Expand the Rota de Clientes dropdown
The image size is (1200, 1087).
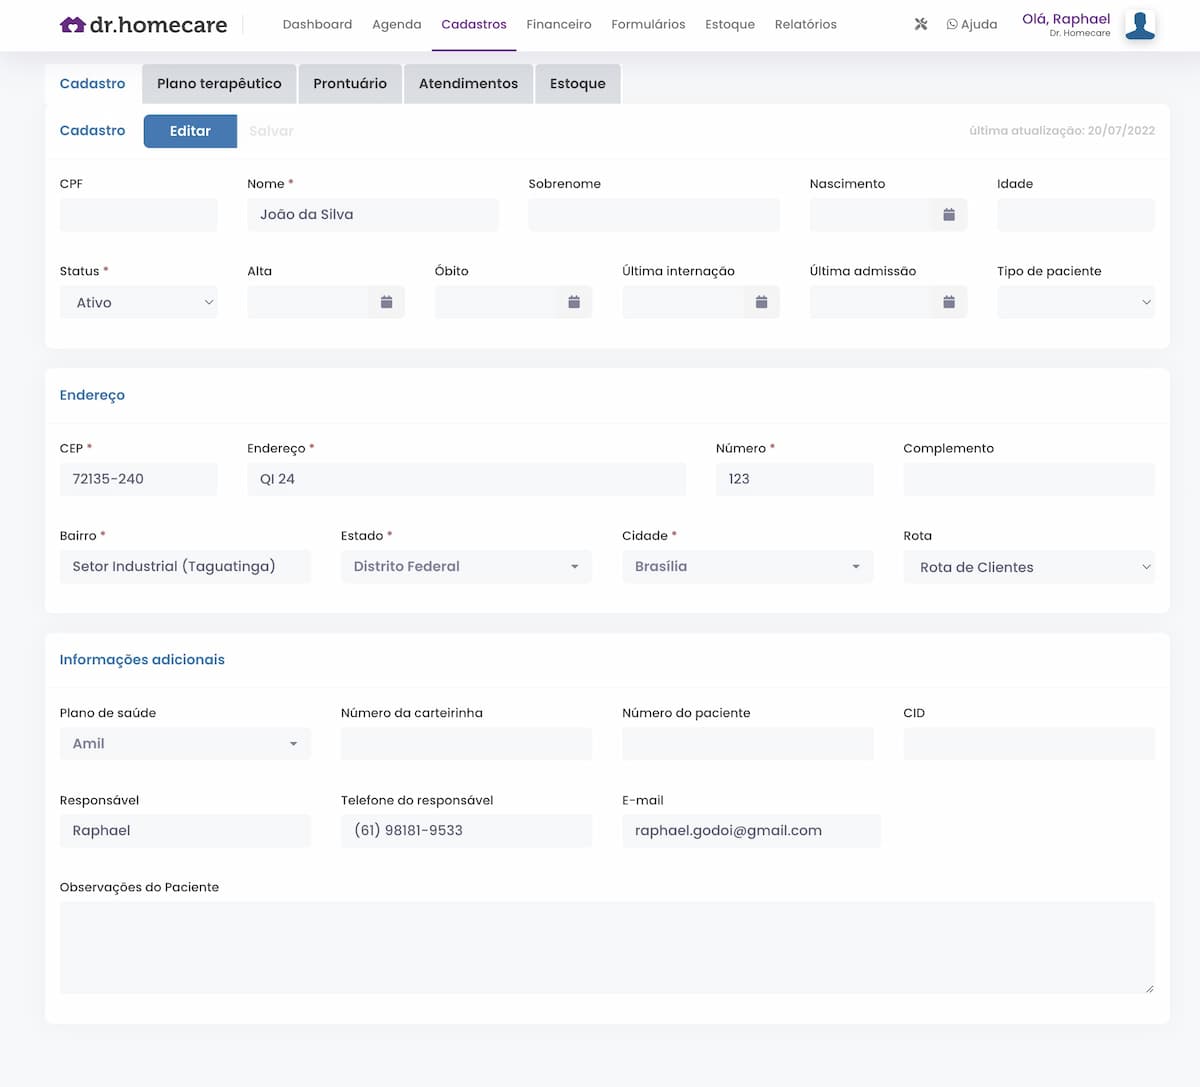click(x=1028, y=567)
